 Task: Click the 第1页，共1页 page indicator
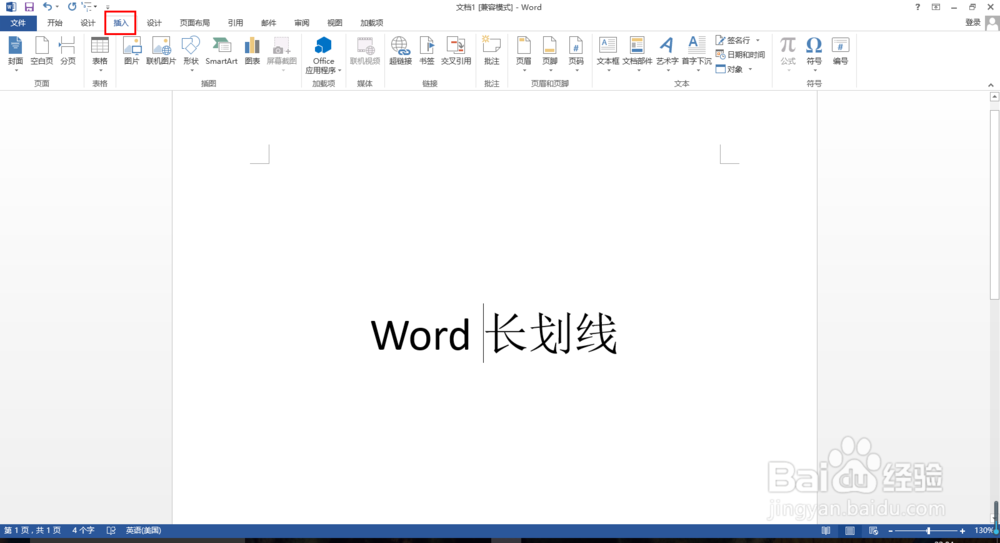pyautogui.click(x=33, y=530)
